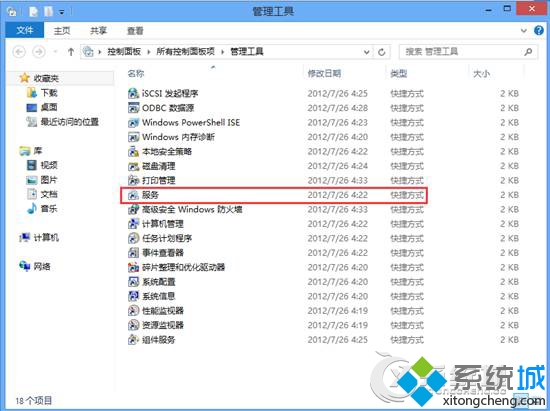The height and width of the screenshot is (411, 550).
Task: Select the Windows 内存诊断 icon
Action: 133,137
